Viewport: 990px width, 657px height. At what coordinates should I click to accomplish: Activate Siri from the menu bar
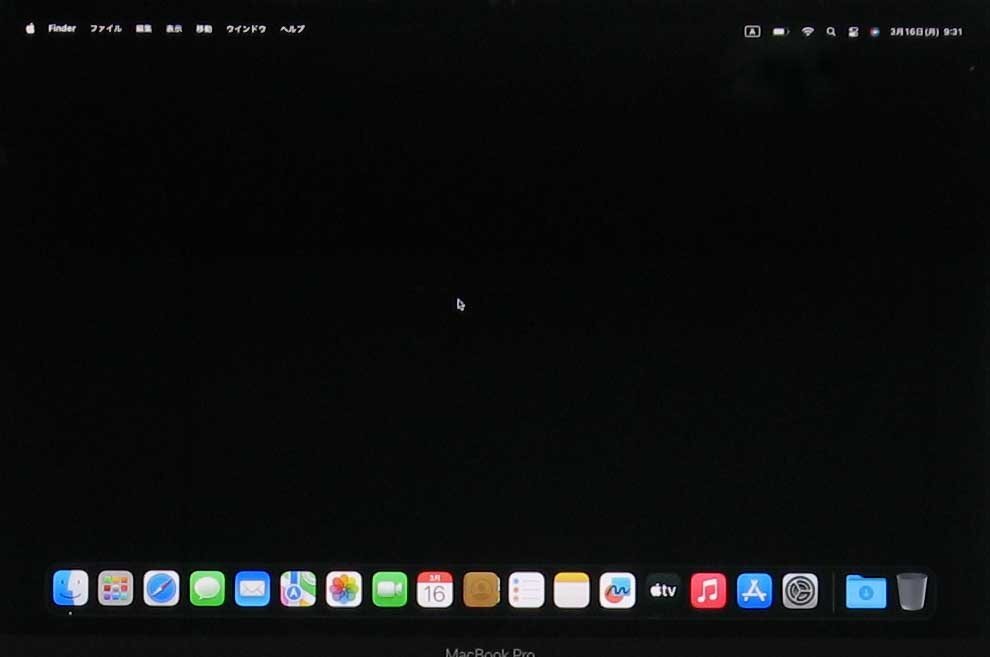[874, 32]
